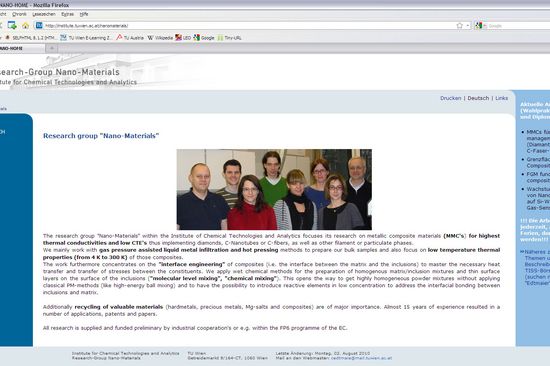Click the LEO bookmark favicon
This screenshot has height=366, width=550.
point(178,38)
